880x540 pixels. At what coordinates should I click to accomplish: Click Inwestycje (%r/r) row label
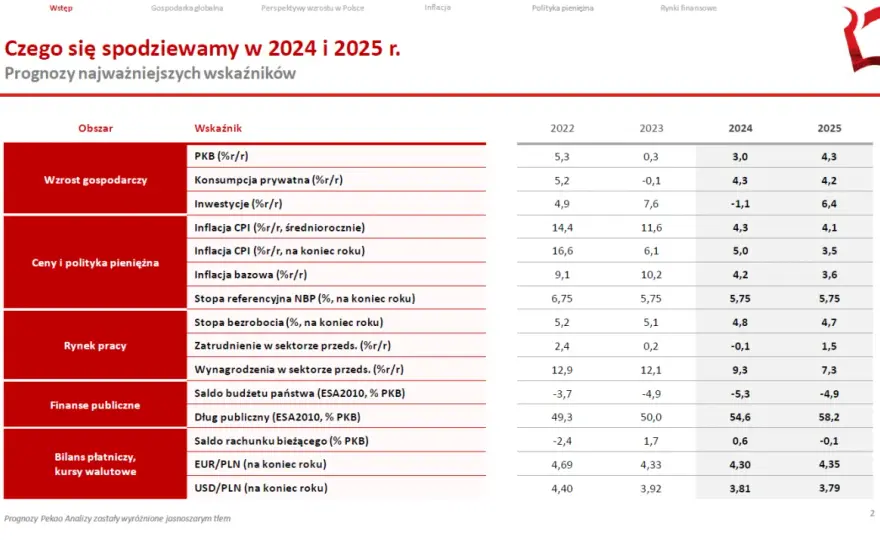click(x=238, y=203)
